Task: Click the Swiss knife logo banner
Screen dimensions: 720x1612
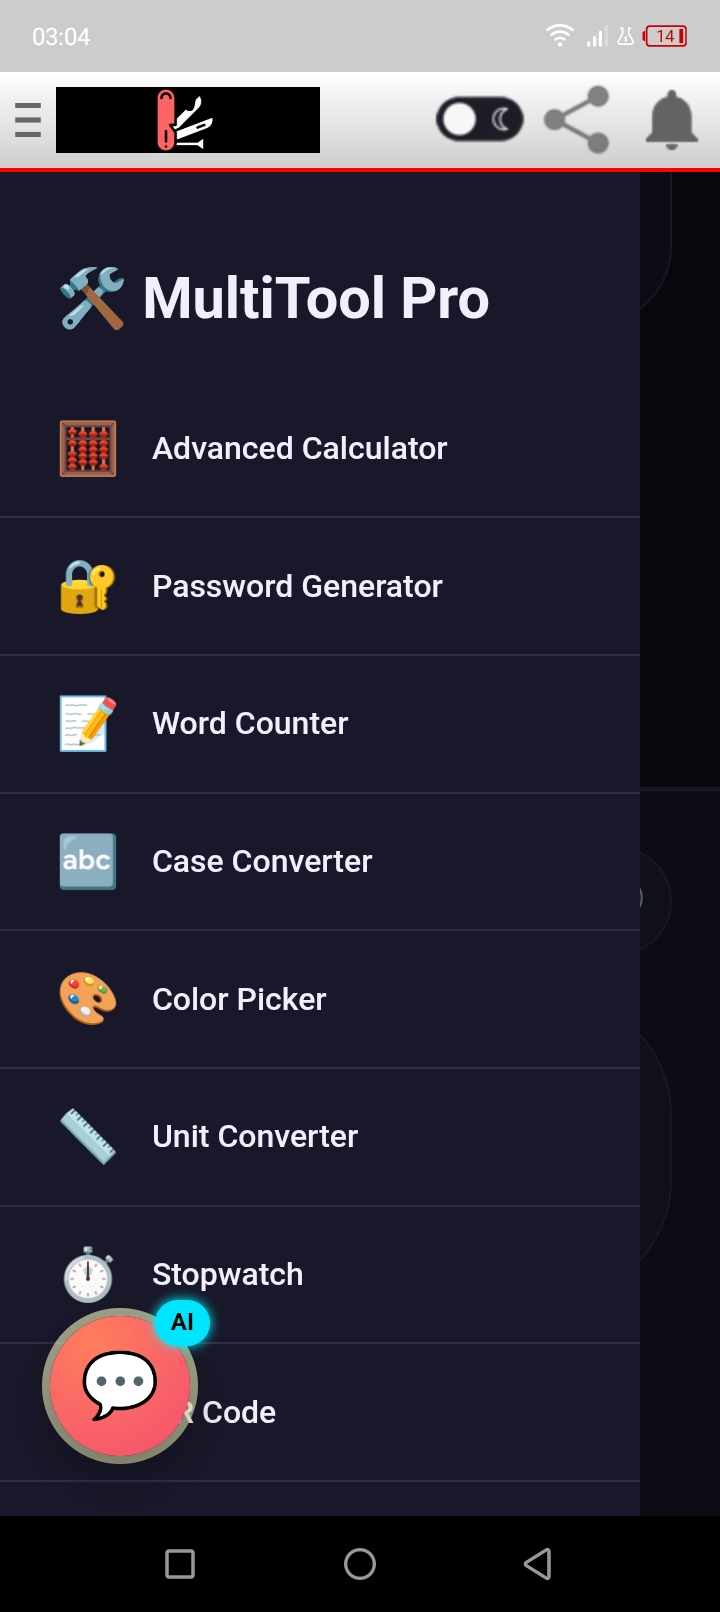Action: click(x=188, y=120)
